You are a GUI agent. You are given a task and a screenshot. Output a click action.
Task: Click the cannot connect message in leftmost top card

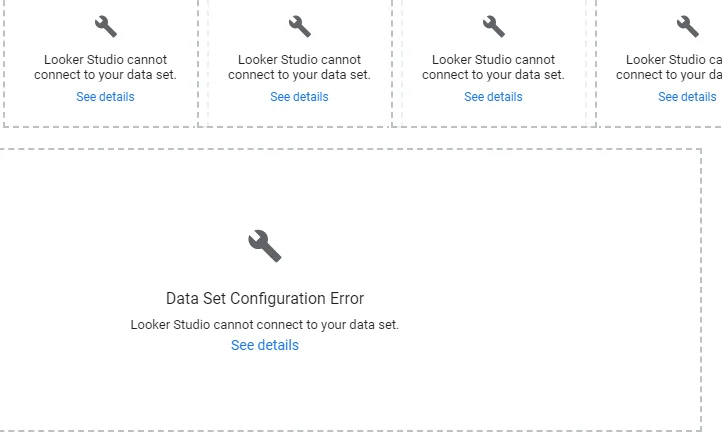(x=105, y=67)
